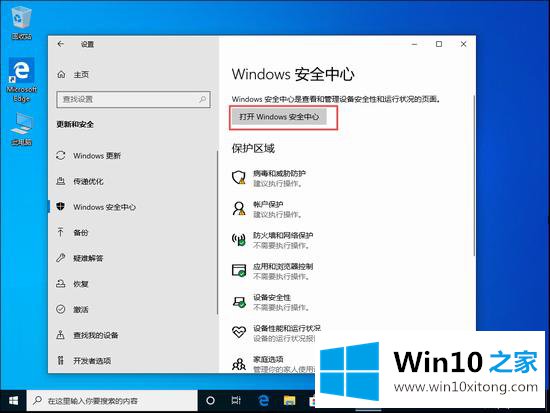This screenshot has width=550, height=413.
Task: Open 应用和浏览器控制 window icon
Action: (239, 270)
